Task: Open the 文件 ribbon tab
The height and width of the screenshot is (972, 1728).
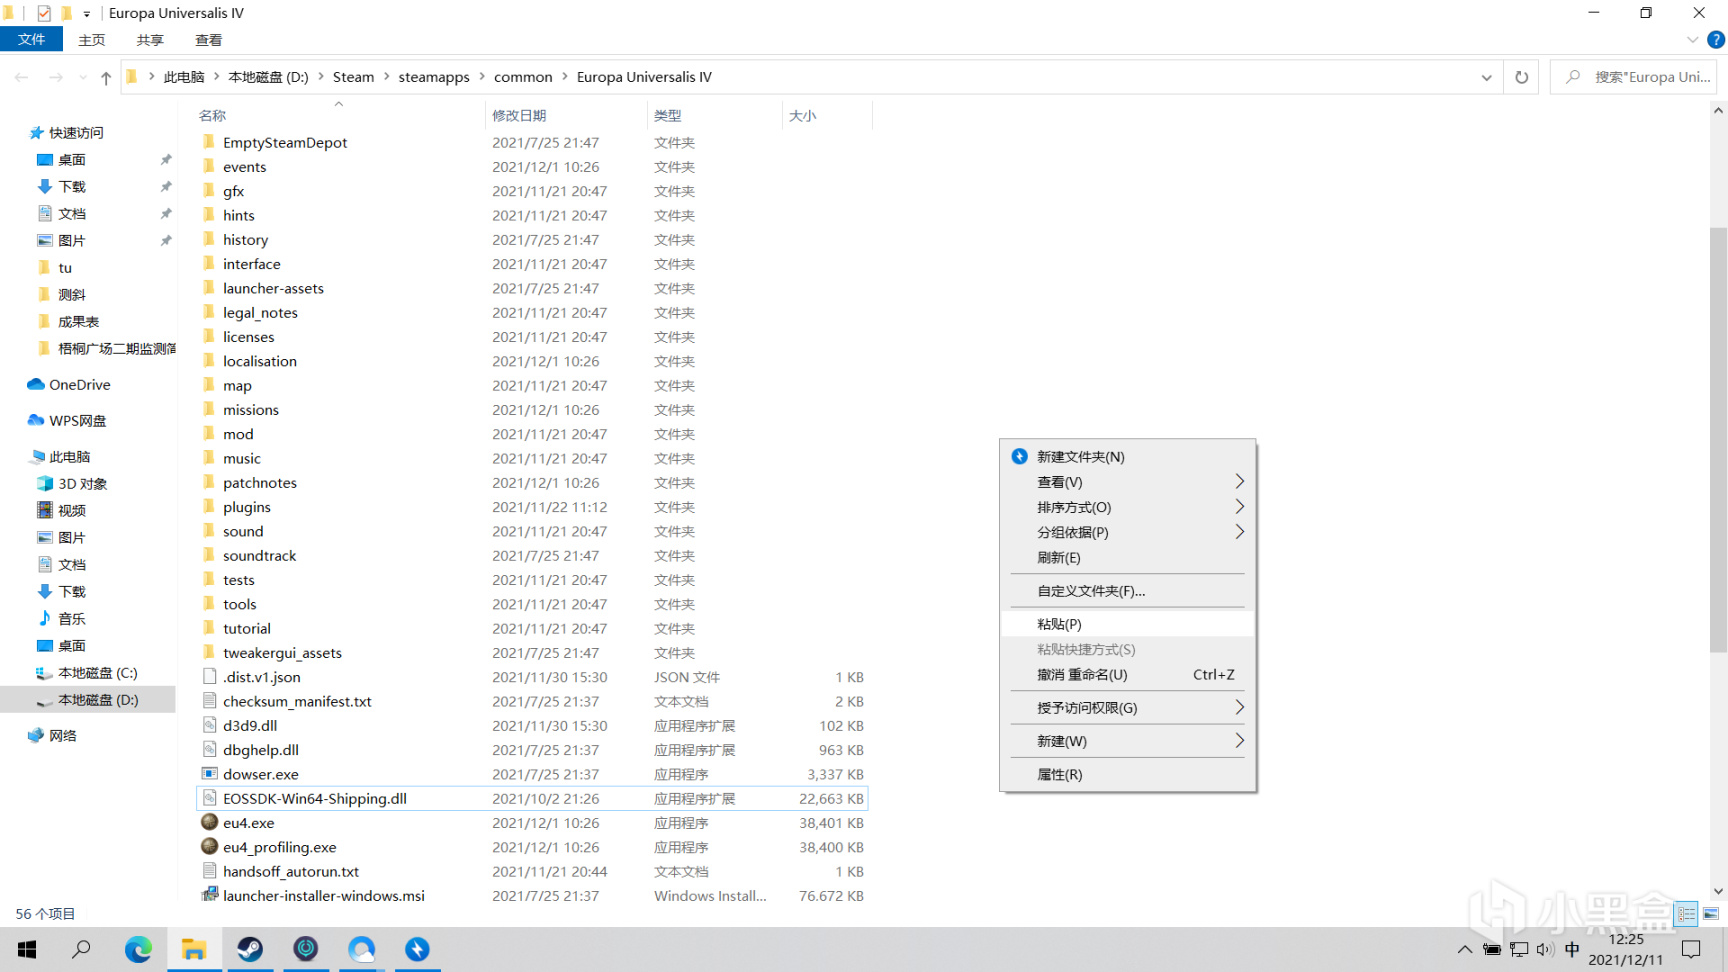Action: pos(31,40)
